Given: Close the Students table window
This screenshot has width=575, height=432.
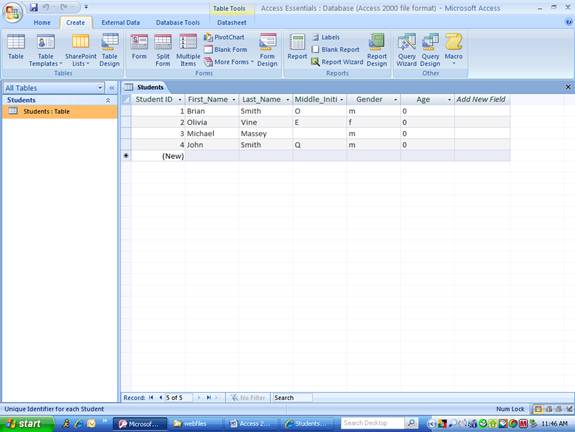Looking at the screenshot, I should coord(568,87).
